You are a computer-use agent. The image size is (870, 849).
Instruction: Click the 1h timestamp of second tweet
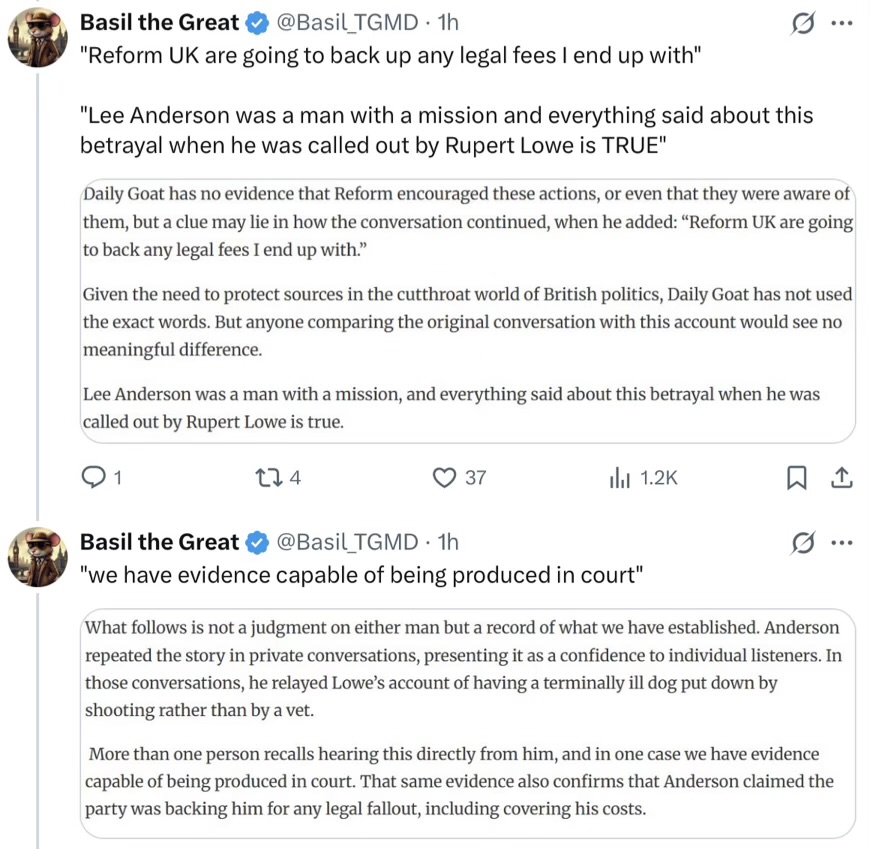click(x=448, y=542)
